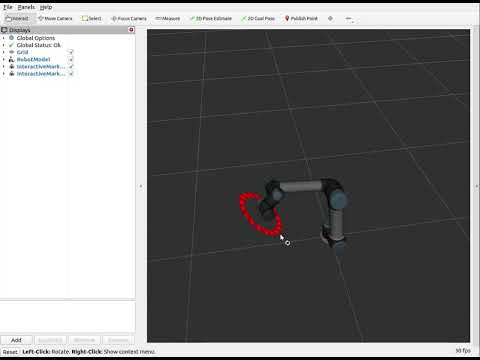Expand the Global Status tree row
Image resolution: width=480 pixels, height=360 pixels.
[4, 45]
